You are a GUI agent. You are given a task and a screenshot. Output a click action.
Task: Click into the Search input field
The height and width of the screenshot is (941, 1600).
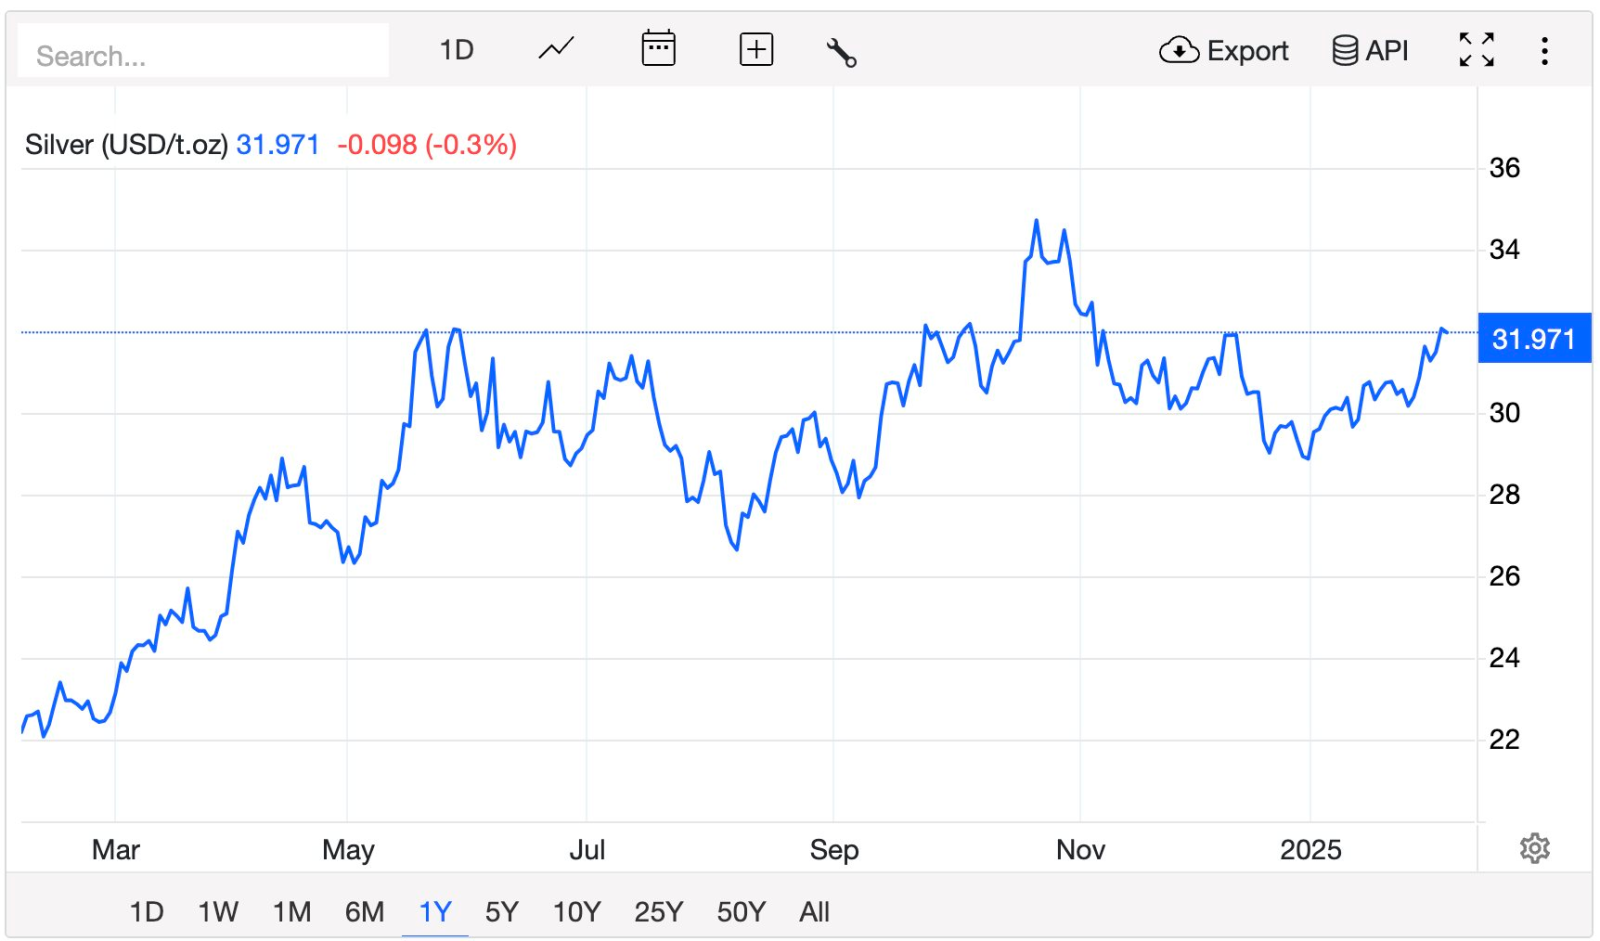point(204,55)
